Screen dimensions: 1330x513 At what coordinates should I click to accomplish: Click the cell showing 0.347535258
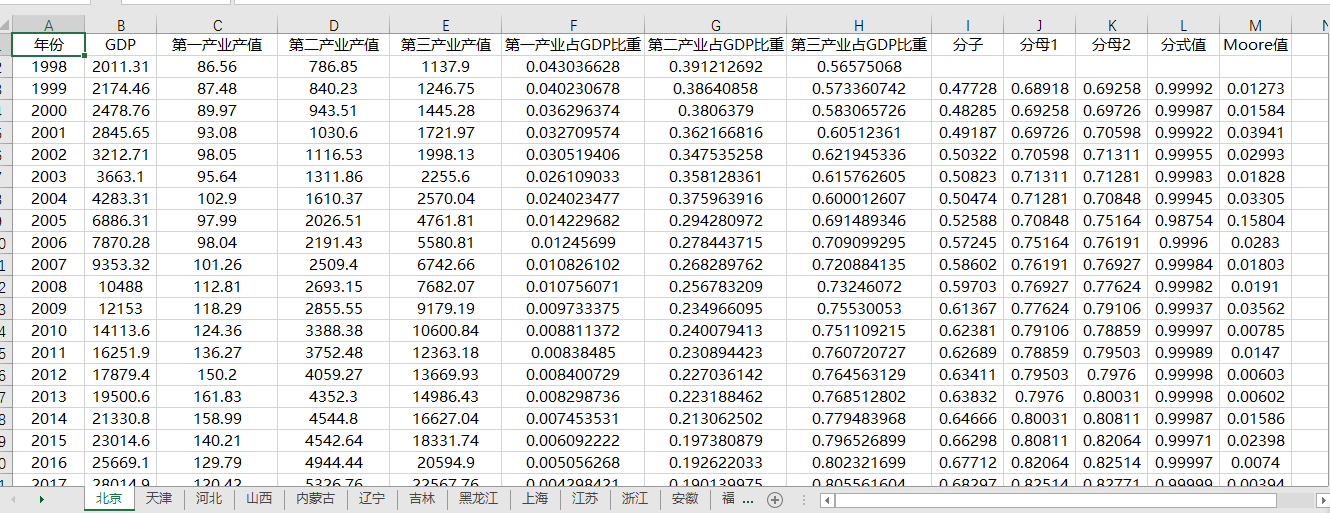point(716,154)
